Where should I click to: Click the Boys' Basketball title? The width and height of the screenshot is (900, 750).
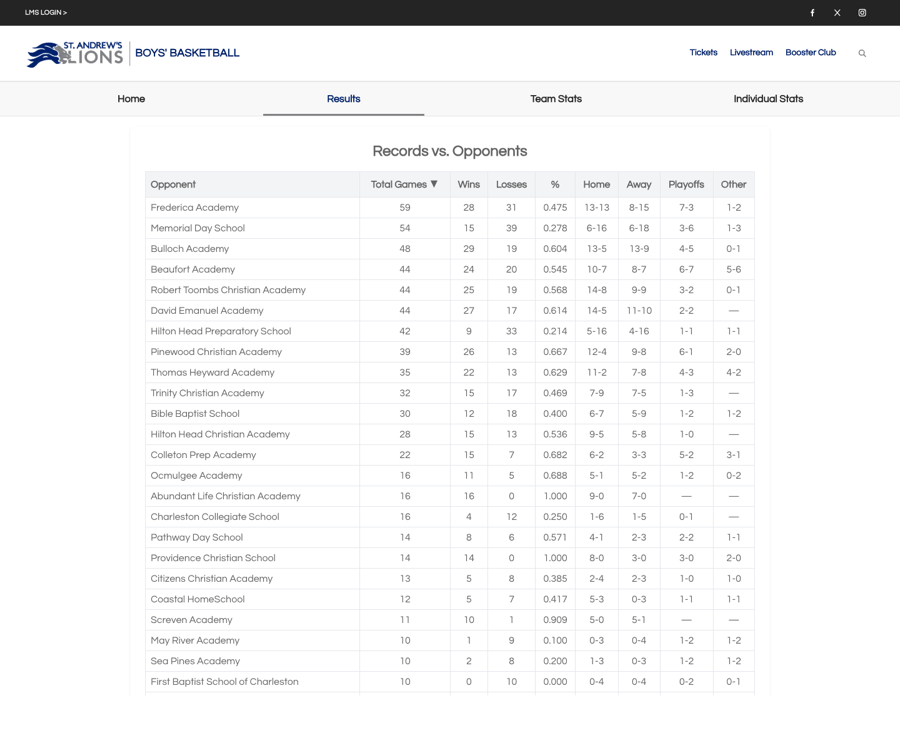pos(187,53)
